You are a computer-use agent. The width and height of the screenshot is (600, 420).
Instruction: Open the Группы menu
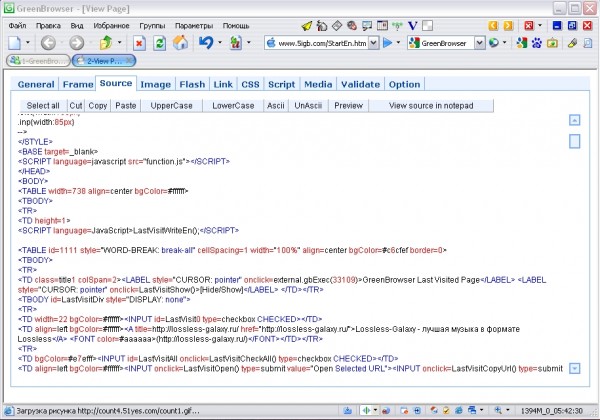152,26
